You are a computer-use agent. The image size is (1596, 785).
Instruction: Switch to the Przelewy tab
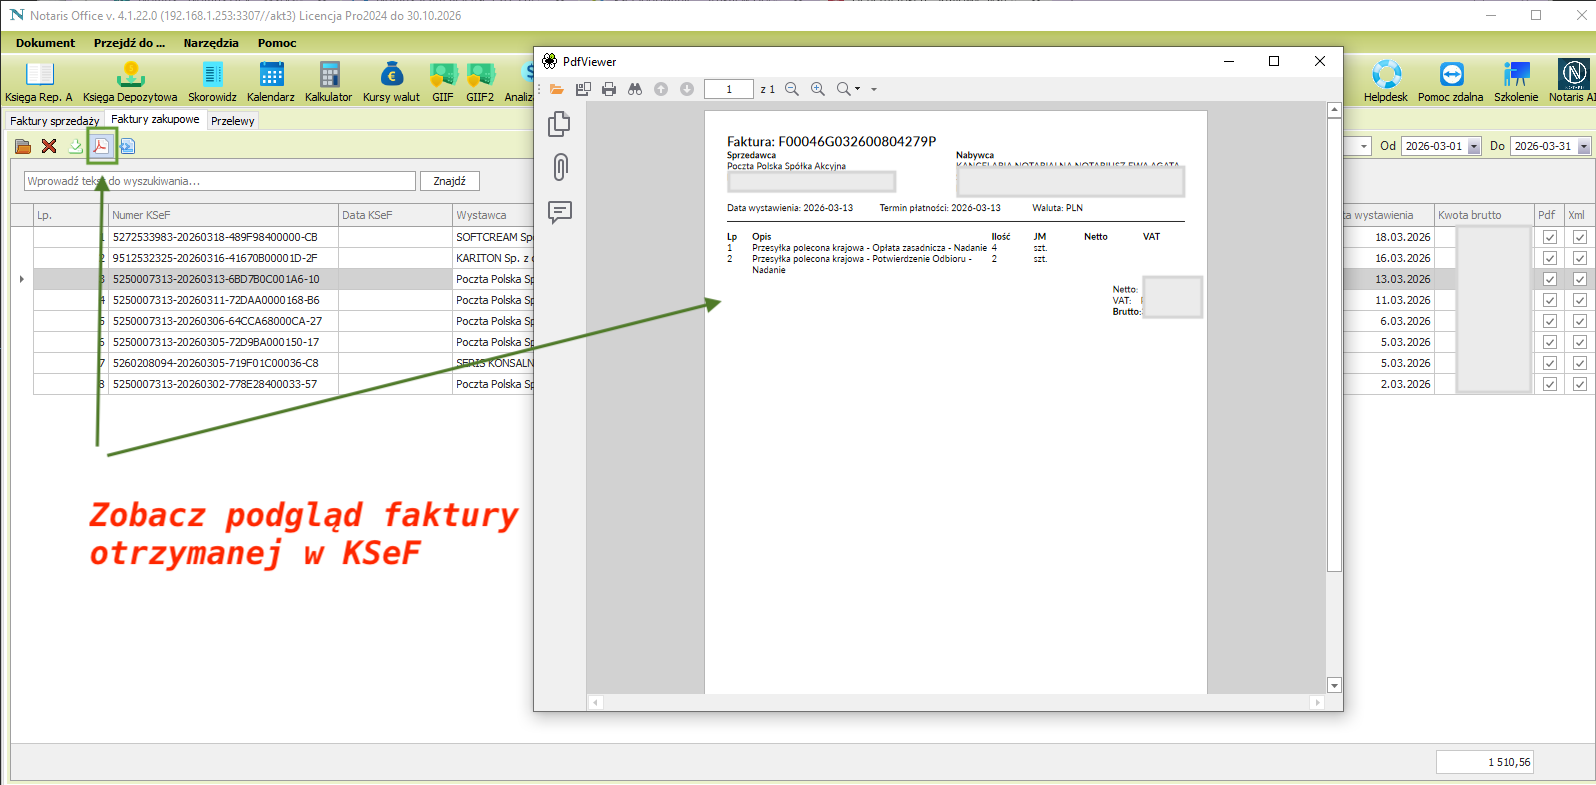[x=233, y=121]
